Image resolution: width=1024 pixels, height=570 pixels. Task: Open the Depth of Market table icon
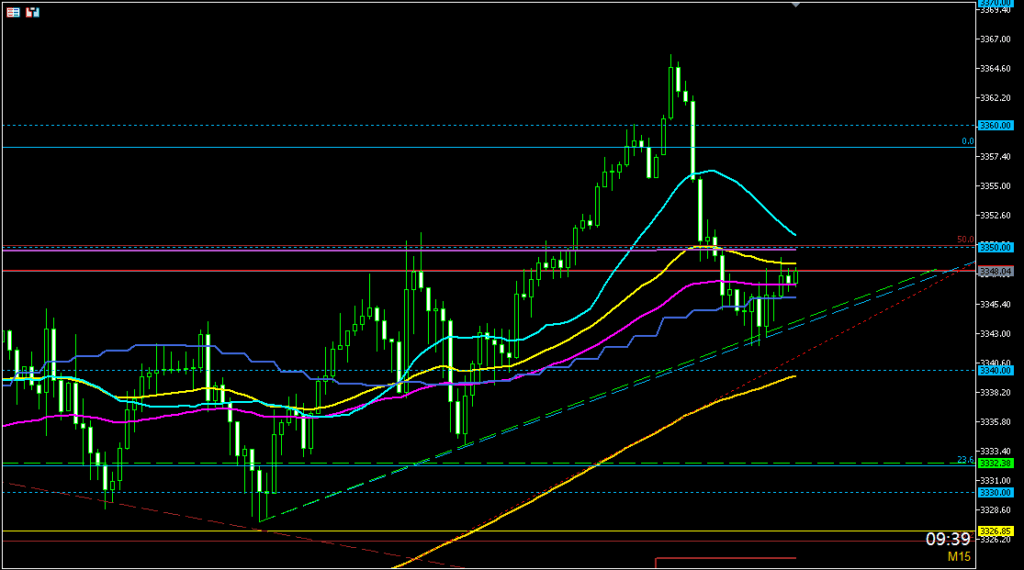point(13,12)
